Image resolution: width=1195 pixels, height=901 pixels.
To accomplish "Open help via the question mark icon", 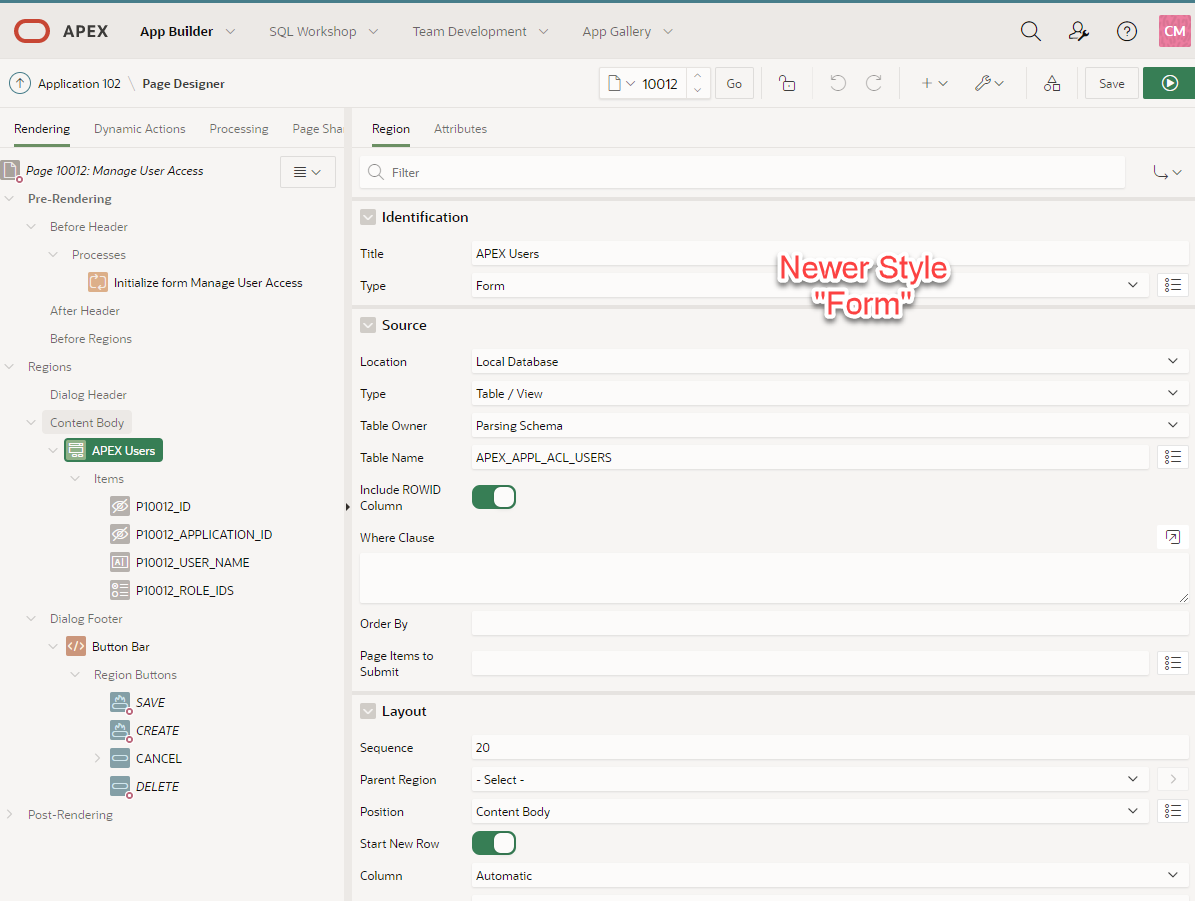I will pos(1127,31).
